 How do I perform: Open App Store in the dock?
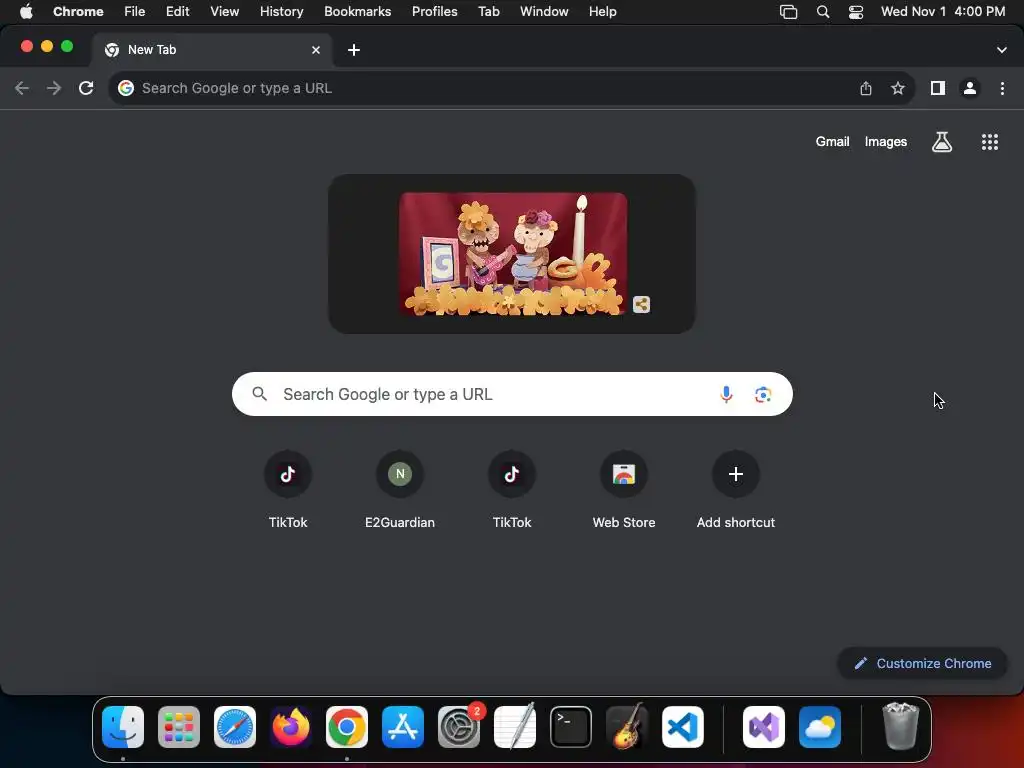click(x=403, y=727)
